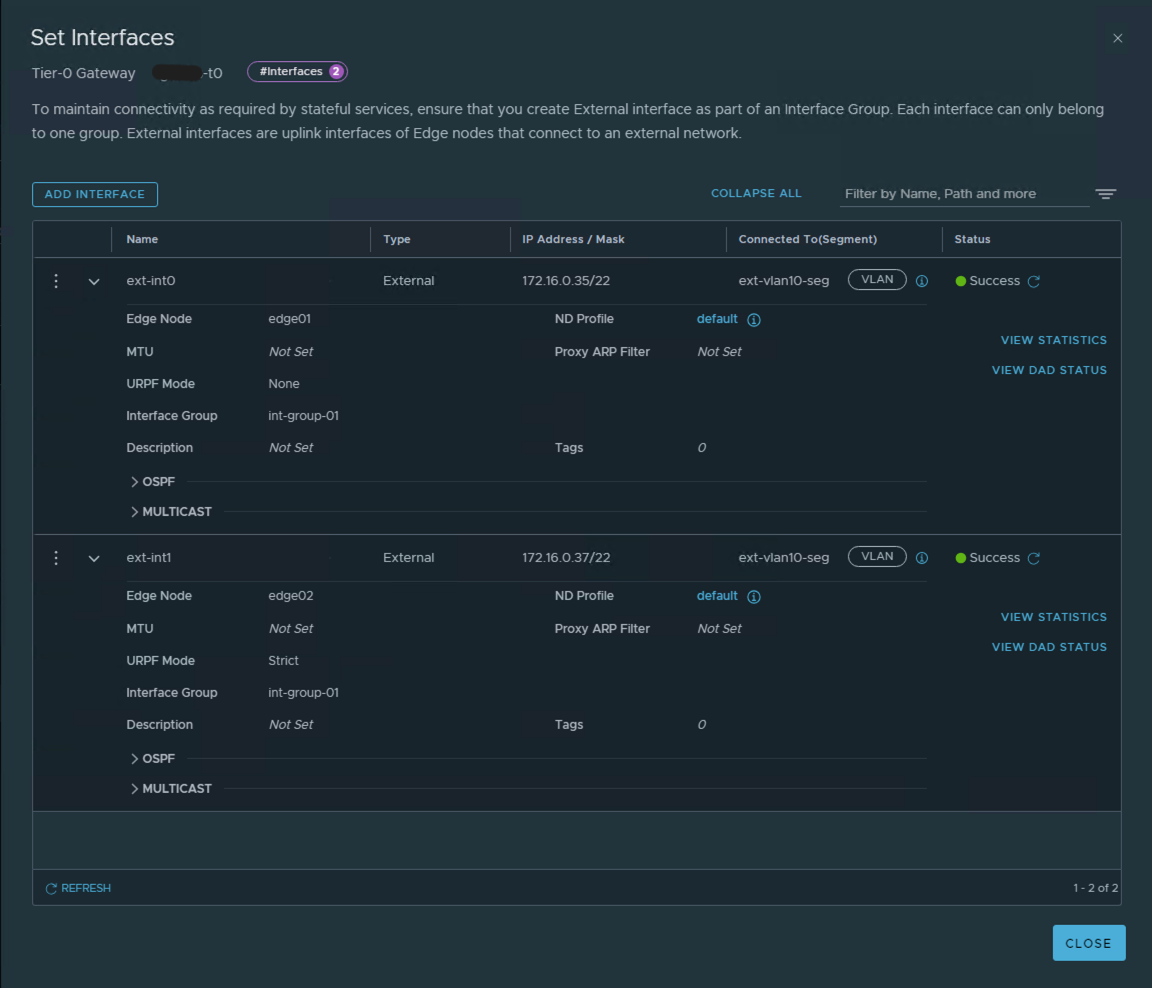Click the edge02 Edge Node value
The height and width of the screenshot is (988, 1152).
[291, 596]
